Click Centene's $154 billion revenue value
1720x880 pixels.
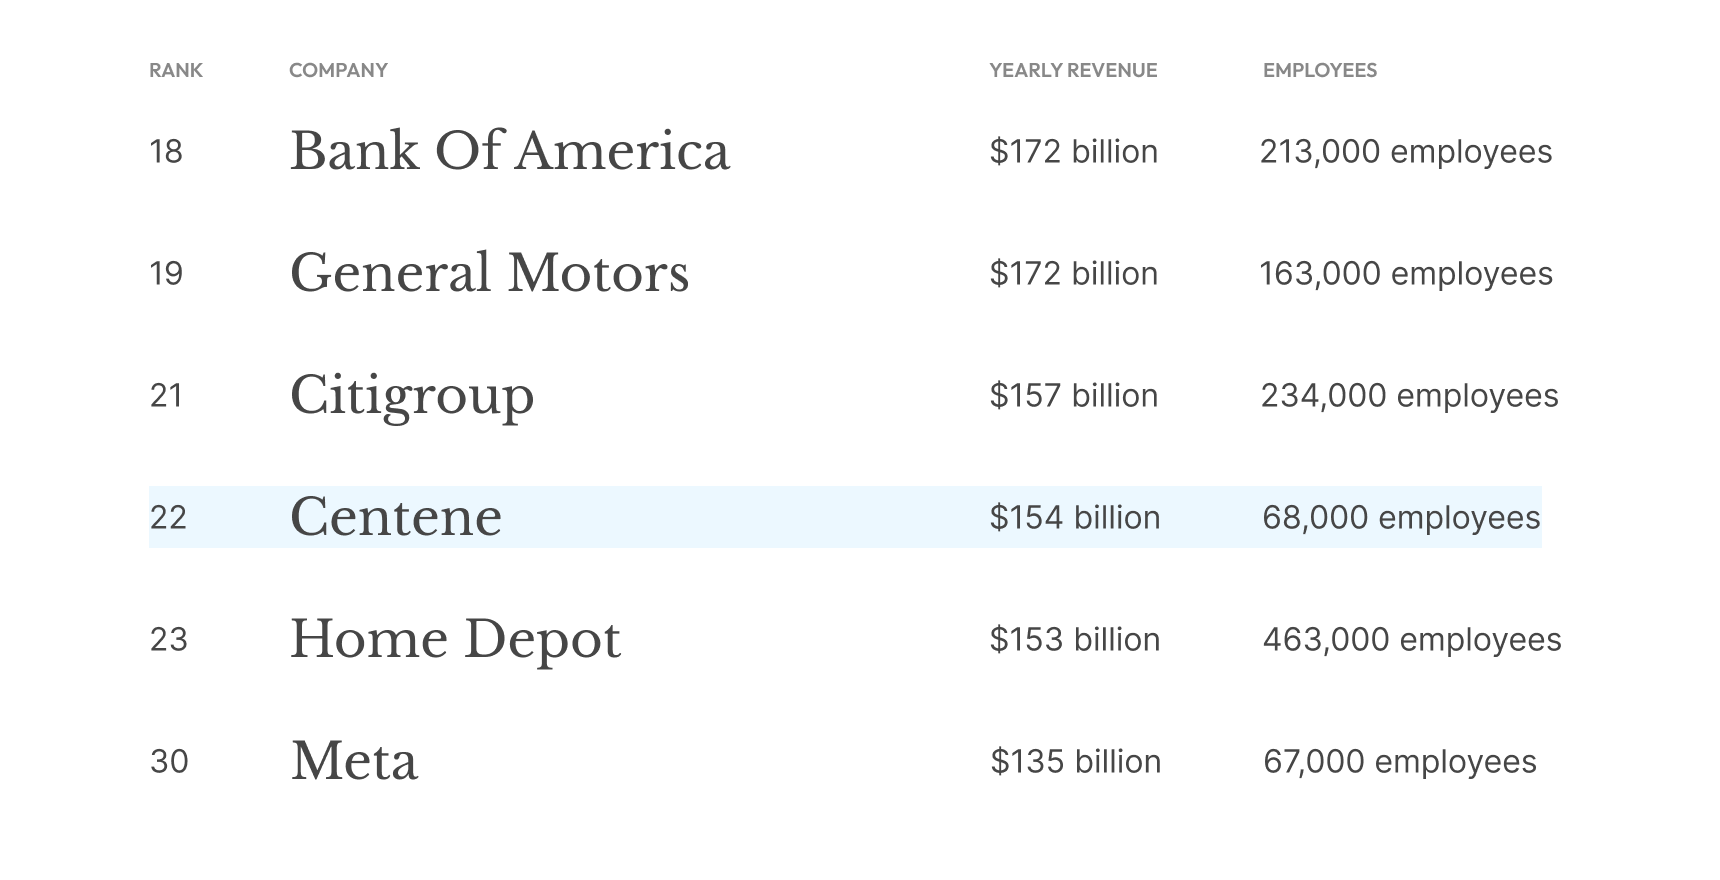point(1075,517)
